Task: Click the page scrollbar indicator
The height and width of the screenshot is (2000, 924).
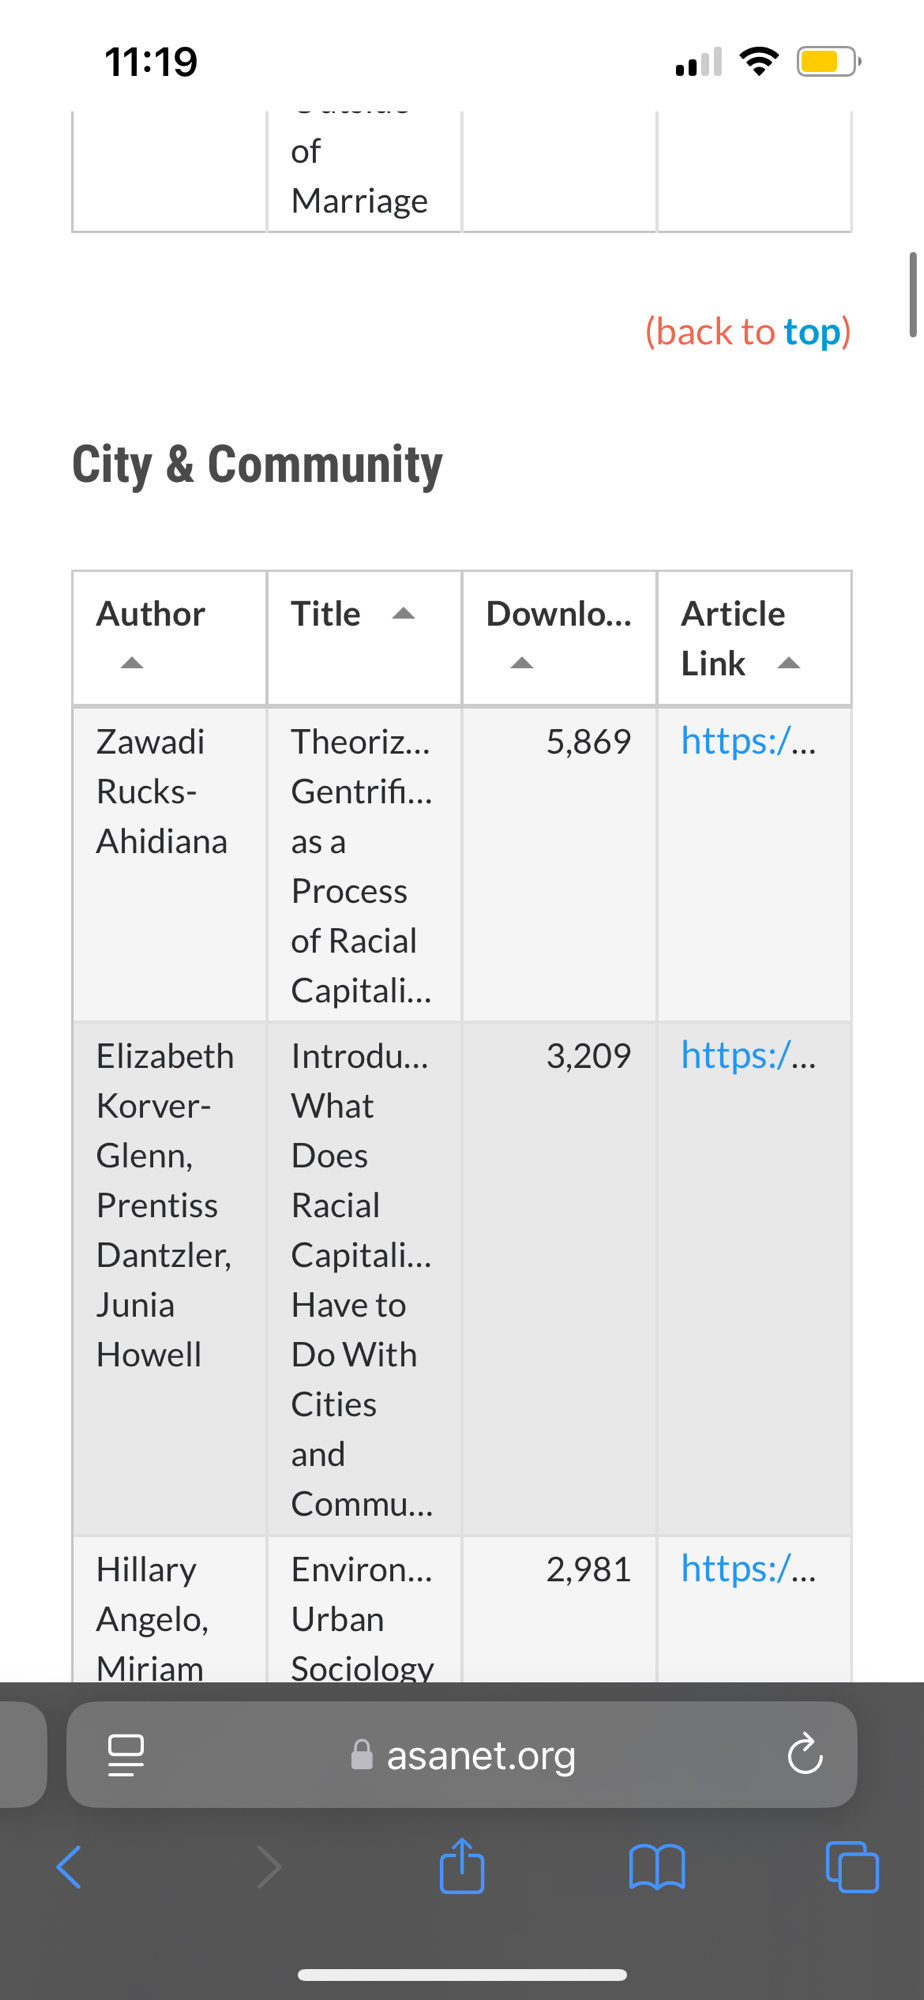Action: click(x=912, y=295)
